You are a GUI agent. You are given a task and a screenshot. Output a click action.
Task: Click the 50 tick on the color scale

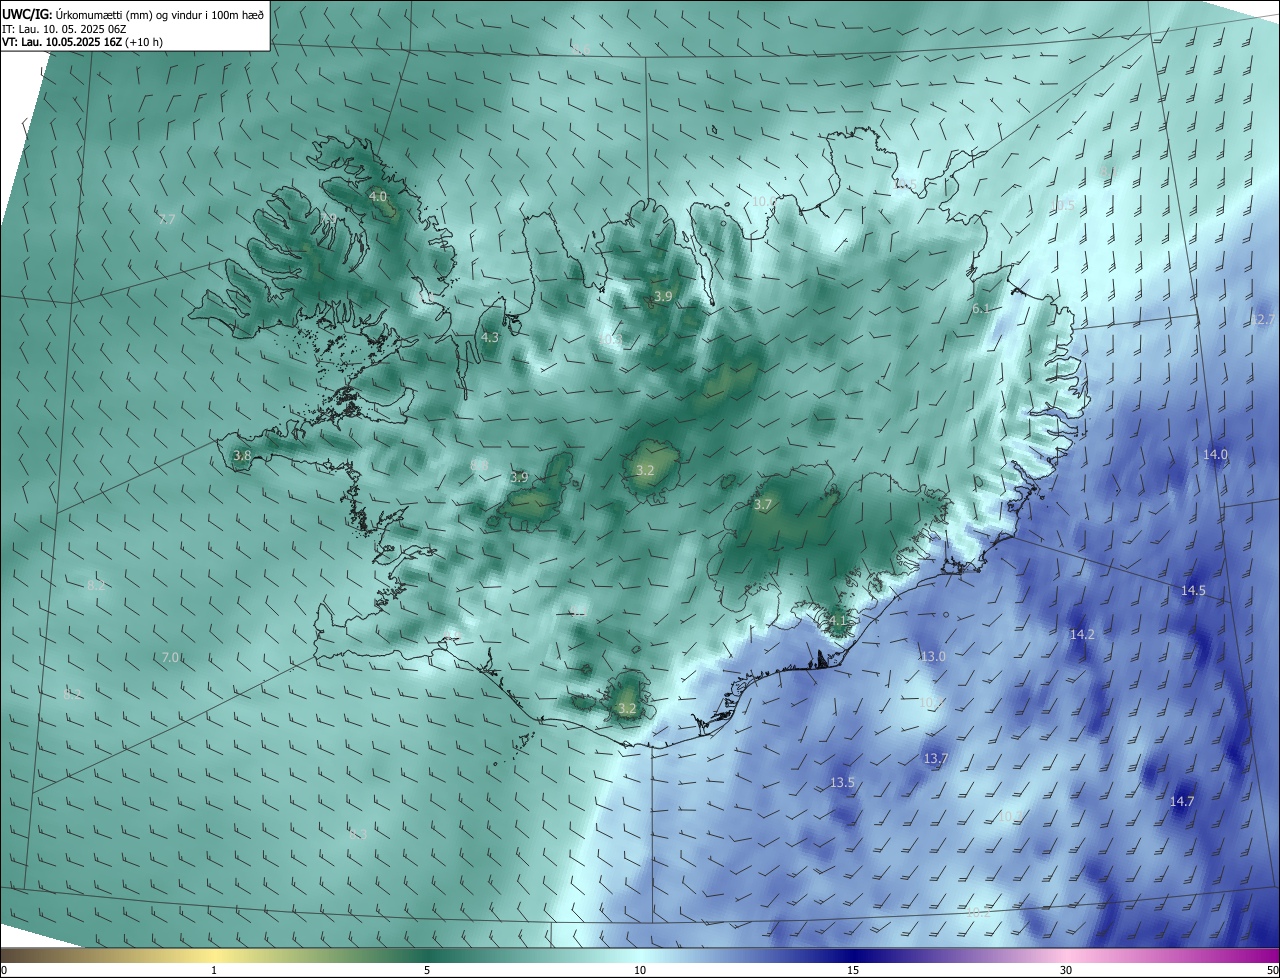point(1272,970)
